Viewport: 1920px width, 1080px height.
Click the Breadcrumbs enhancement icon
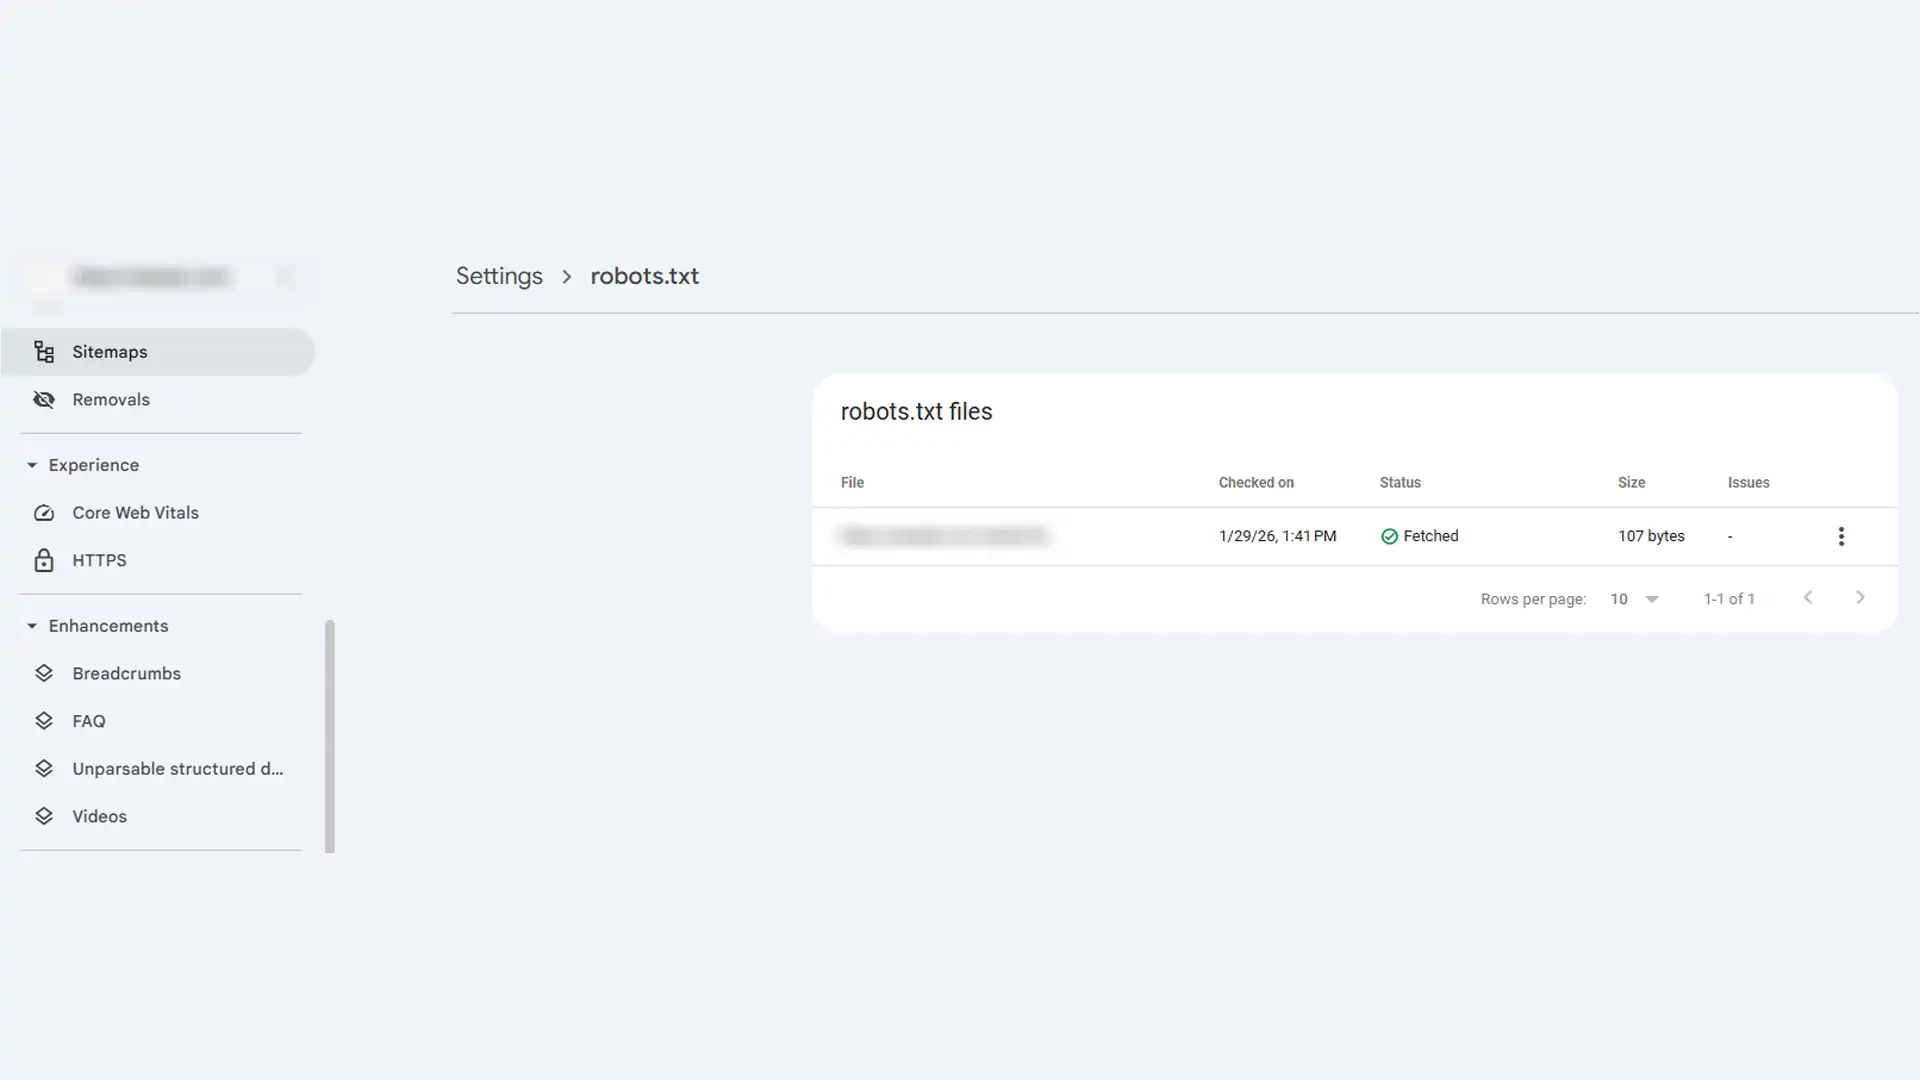[x=44, y=673]
